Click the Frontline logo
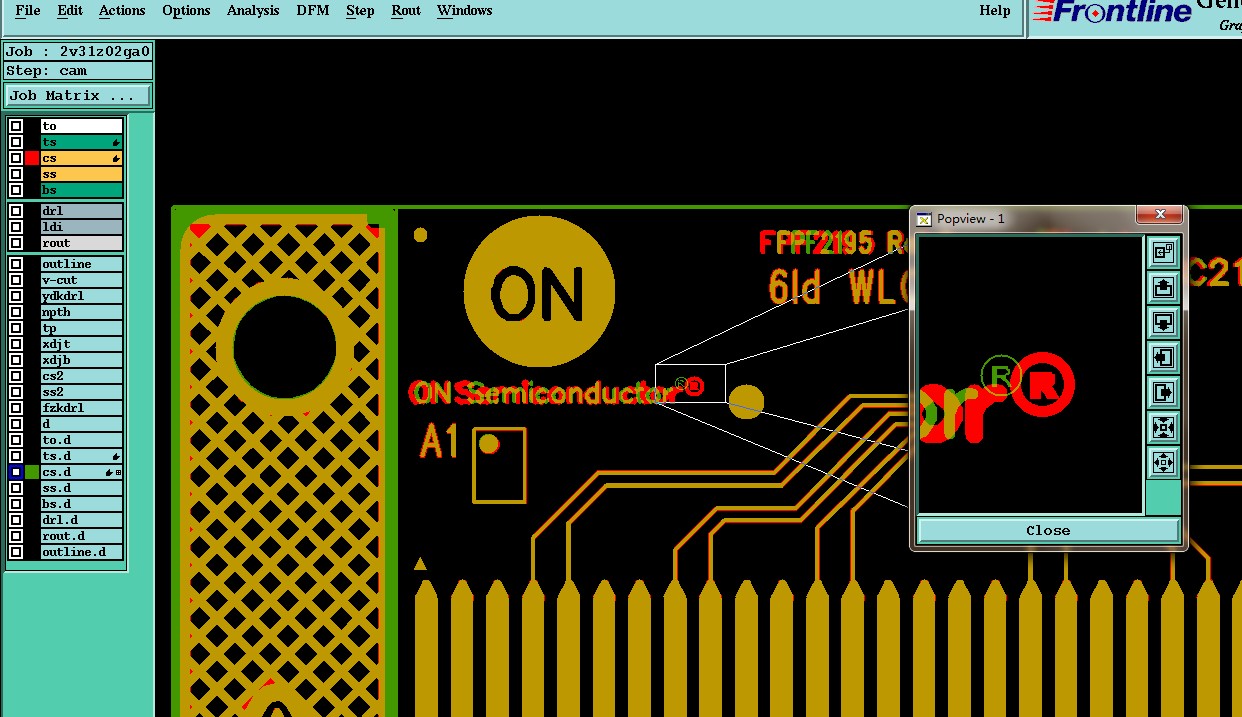The width and height of the screenshot is (1242, 717). [1112, 12]
